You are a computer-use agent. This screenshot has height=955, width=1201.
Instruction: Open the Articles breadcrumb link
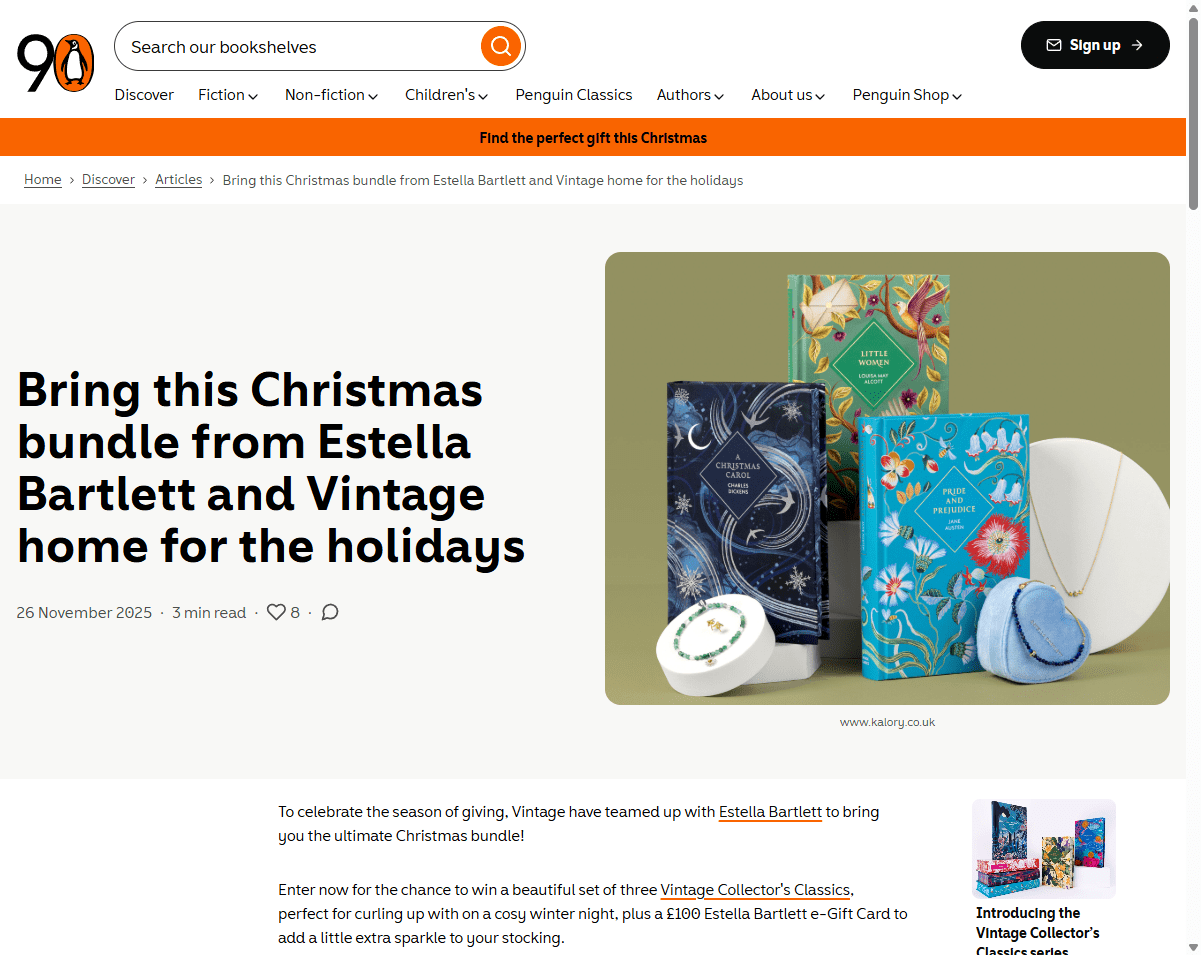tap(179, 180)
